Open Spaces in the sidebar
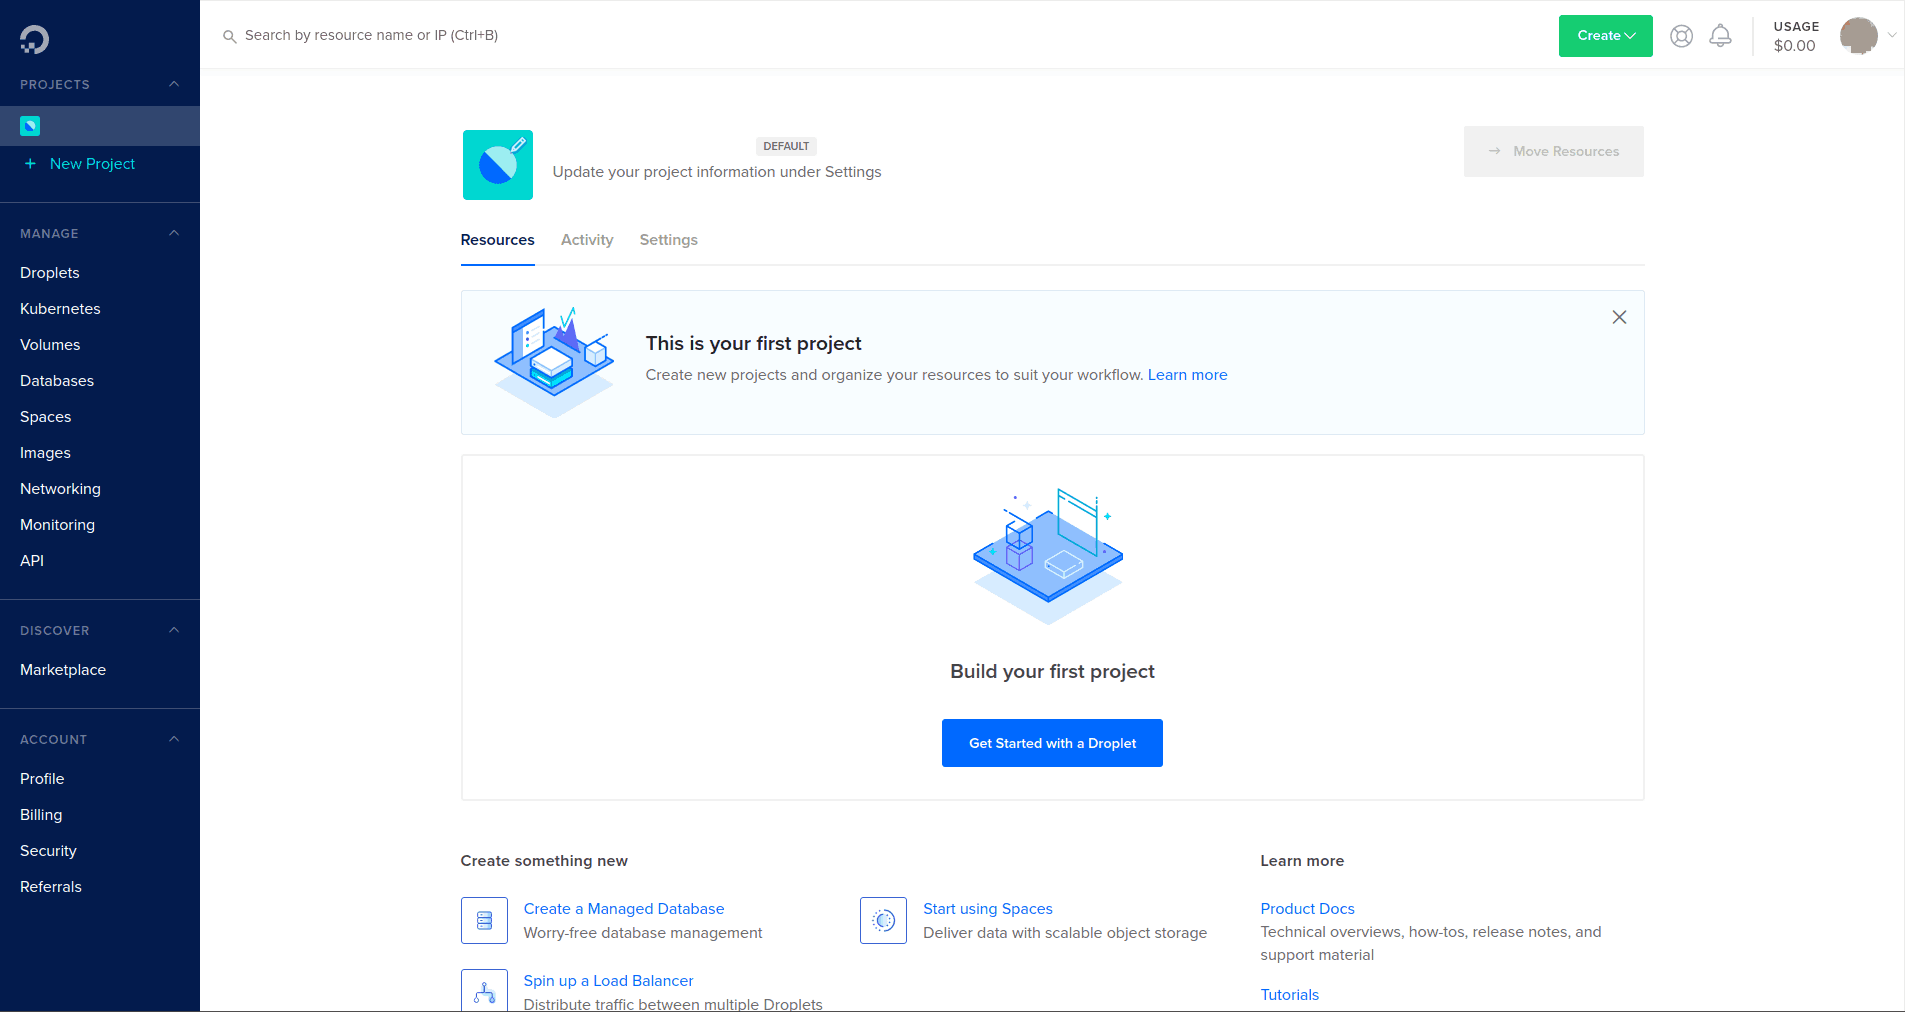 pos(46,417)
